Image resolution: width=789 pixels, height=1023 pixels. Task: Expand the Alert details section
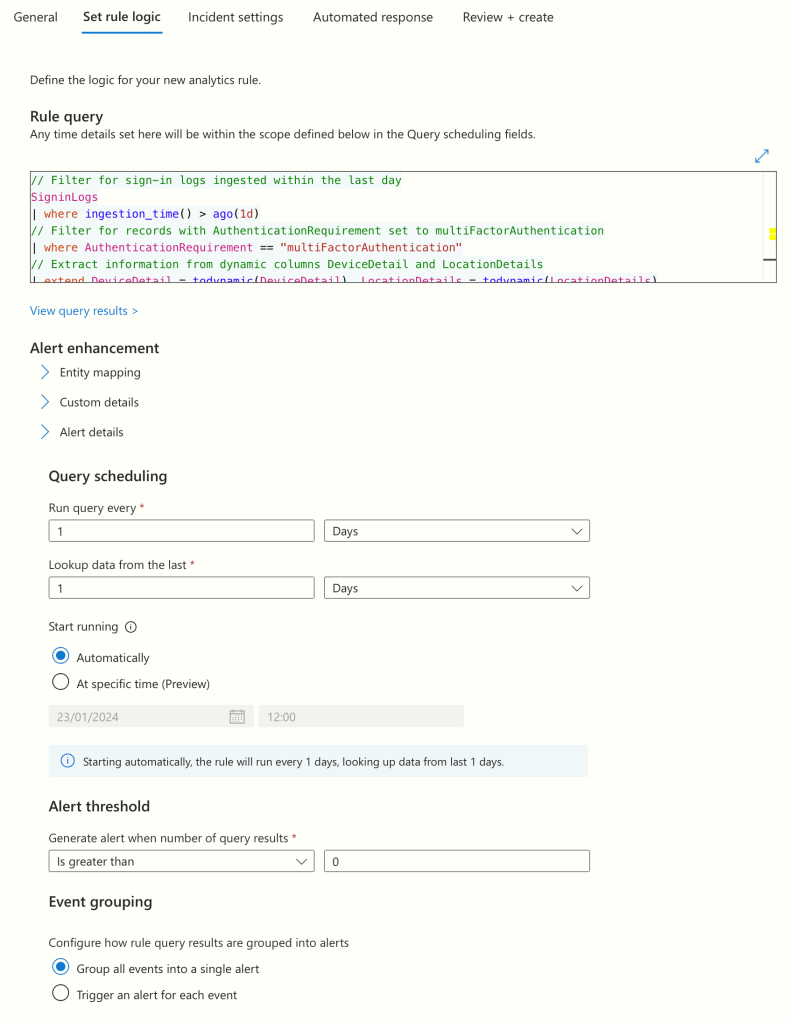pyautogui.click(x=45, y=432)
